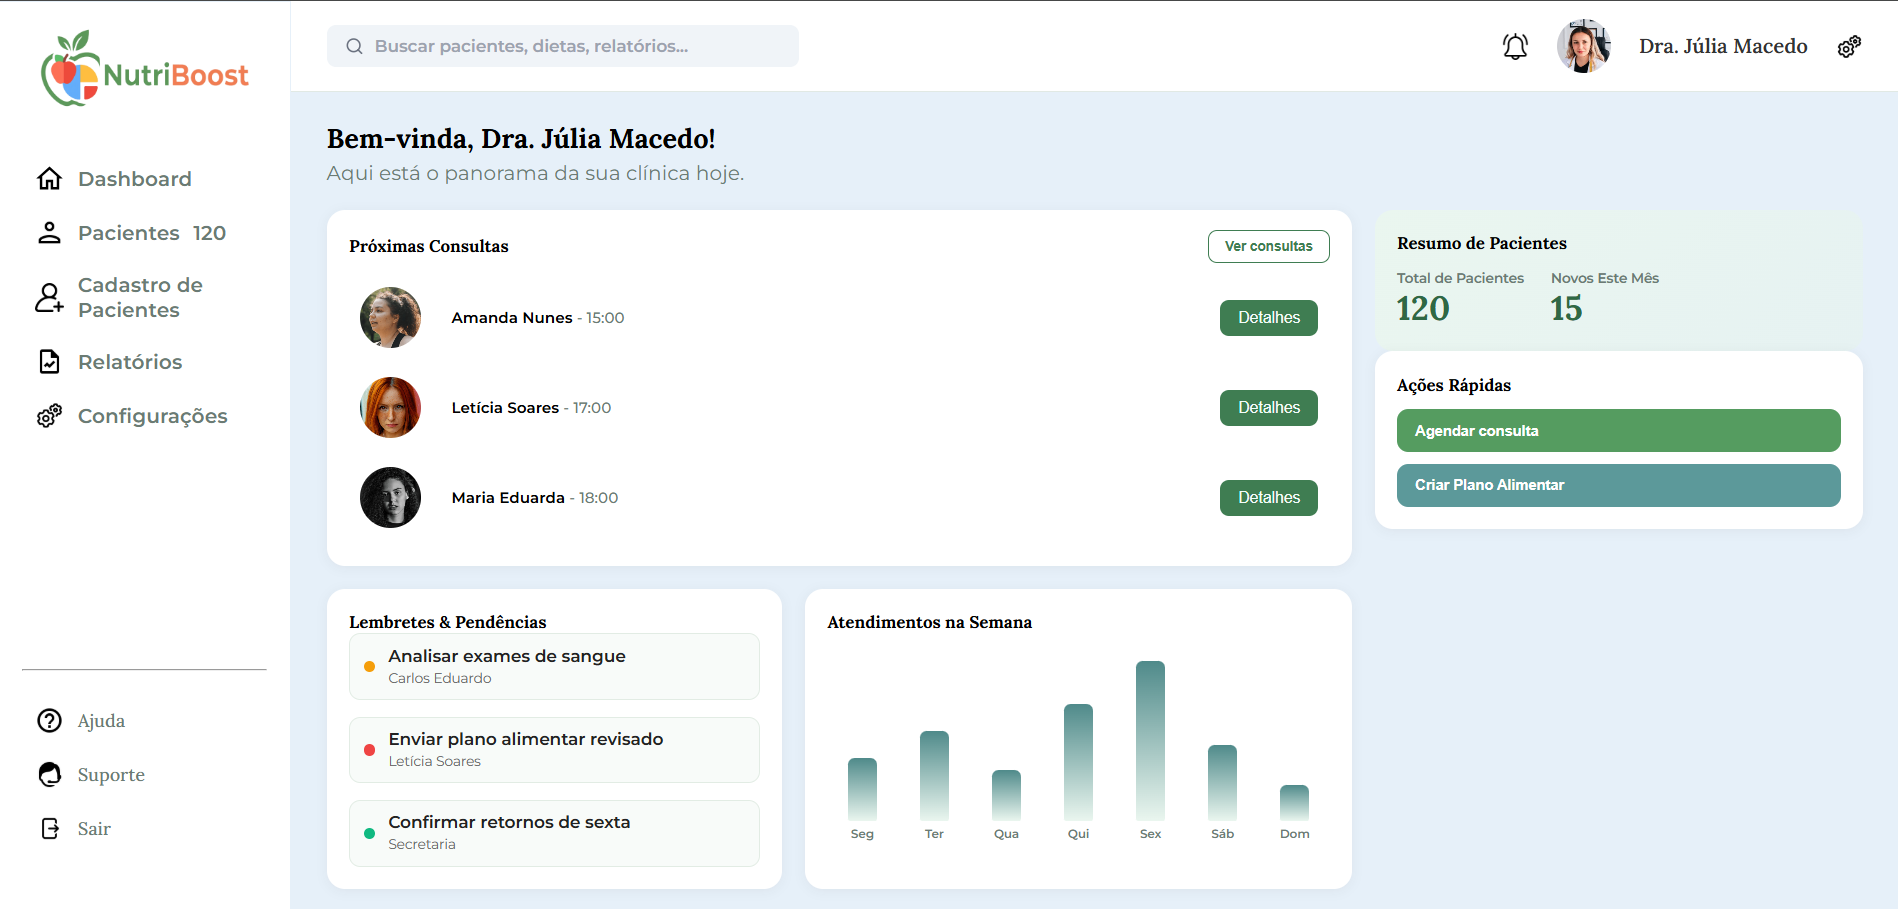Open the Suporte link
1898x909 pixels.
tap(111, 775)
